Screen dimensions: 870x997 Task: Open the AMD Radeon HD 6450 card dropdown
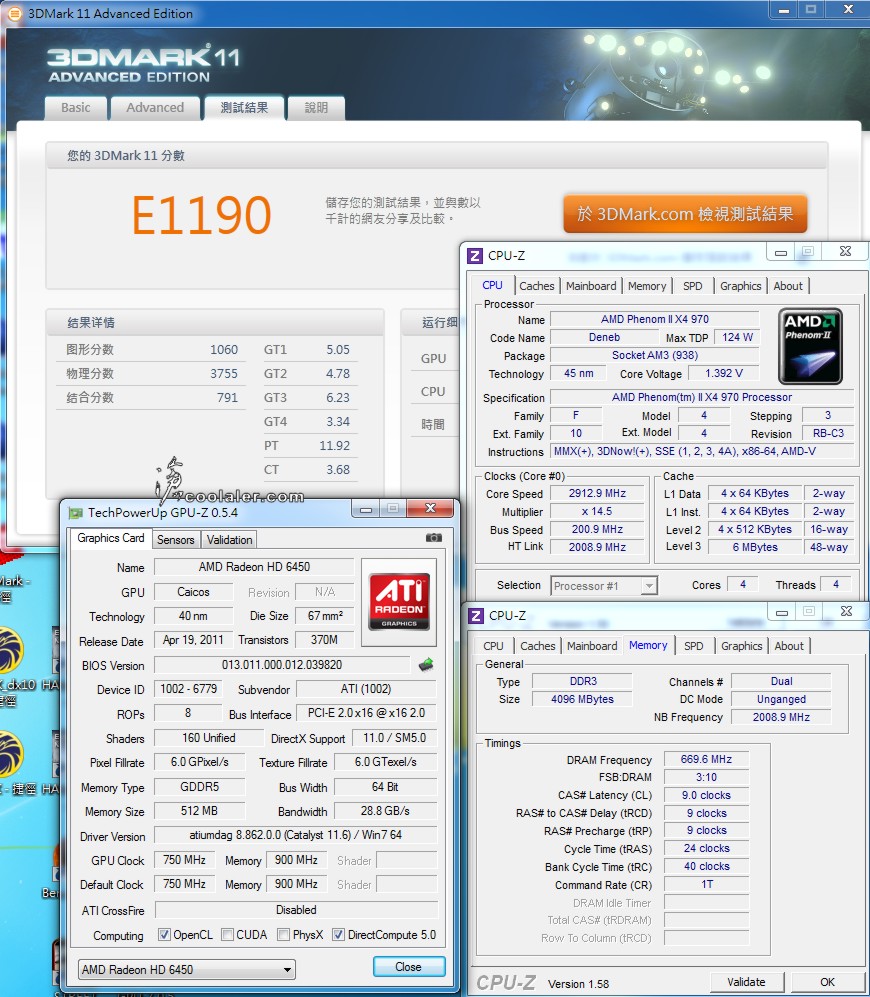tap(186, 970)
